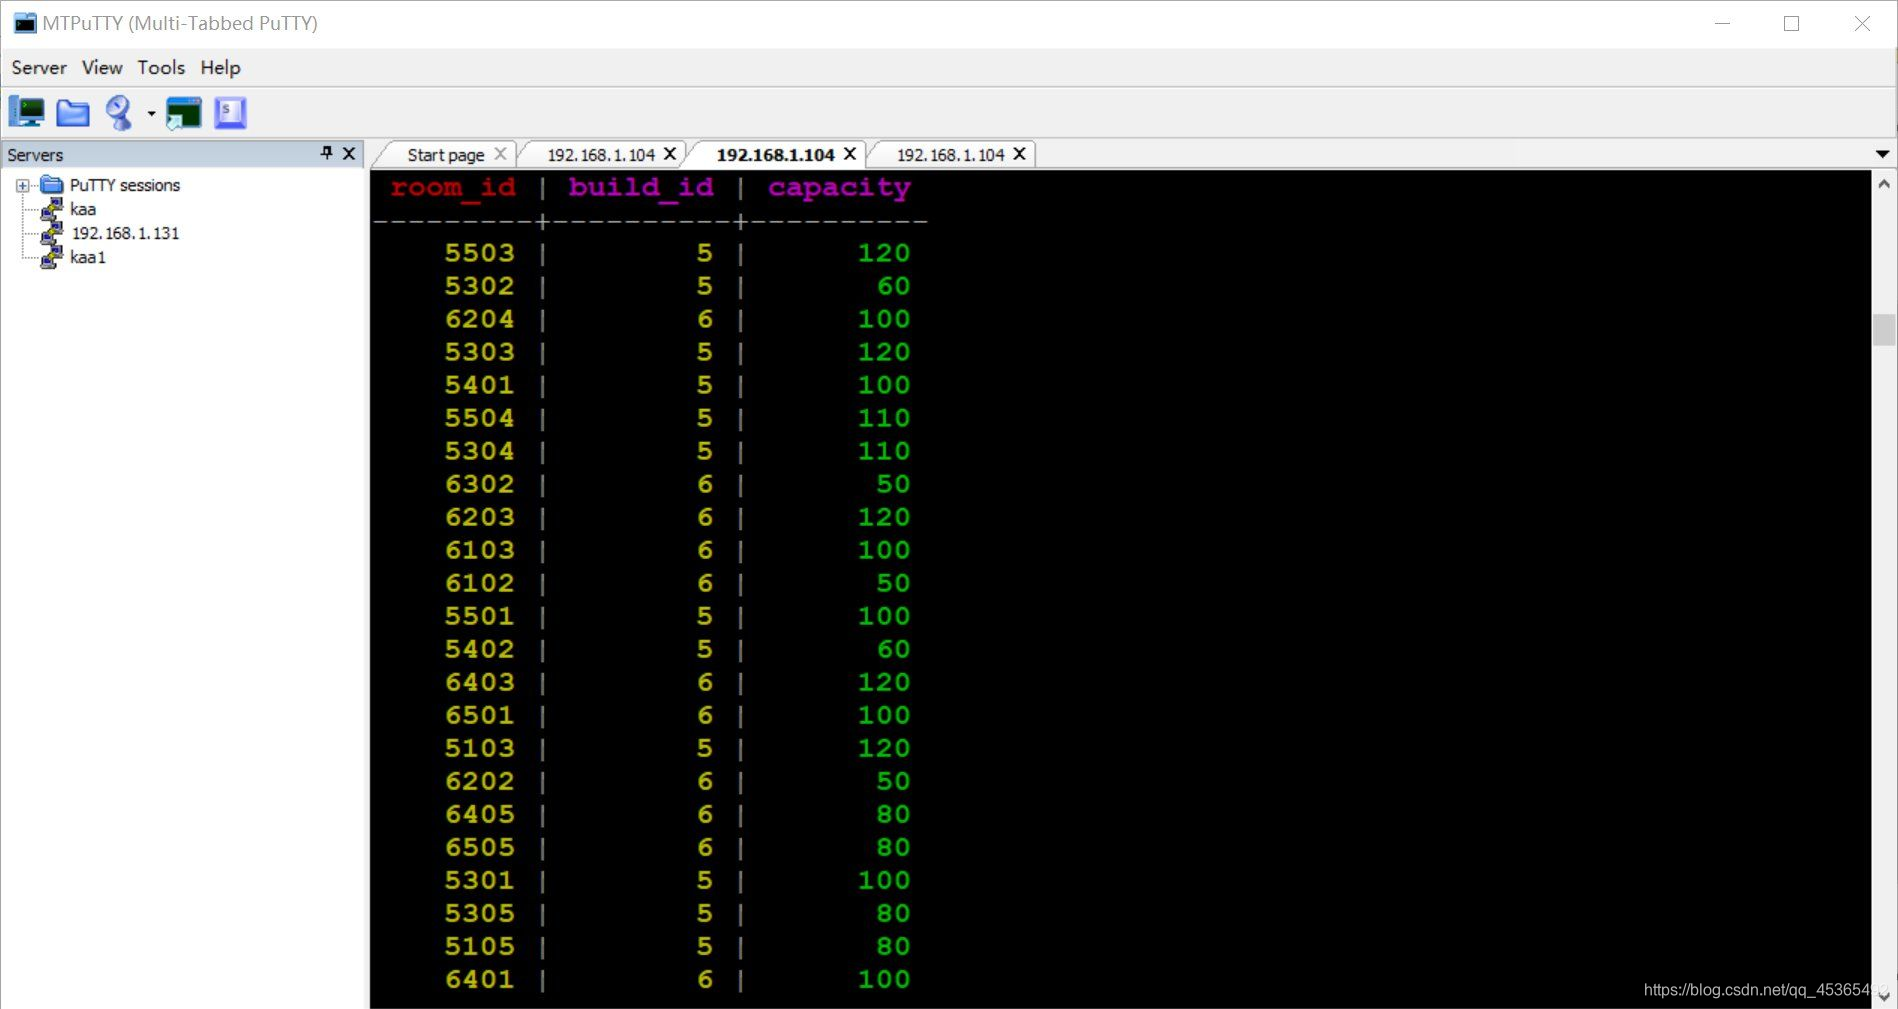Open the tab list dropdown arrow
This screenshot has height=1009, width=1898.
click(1882, 154)
